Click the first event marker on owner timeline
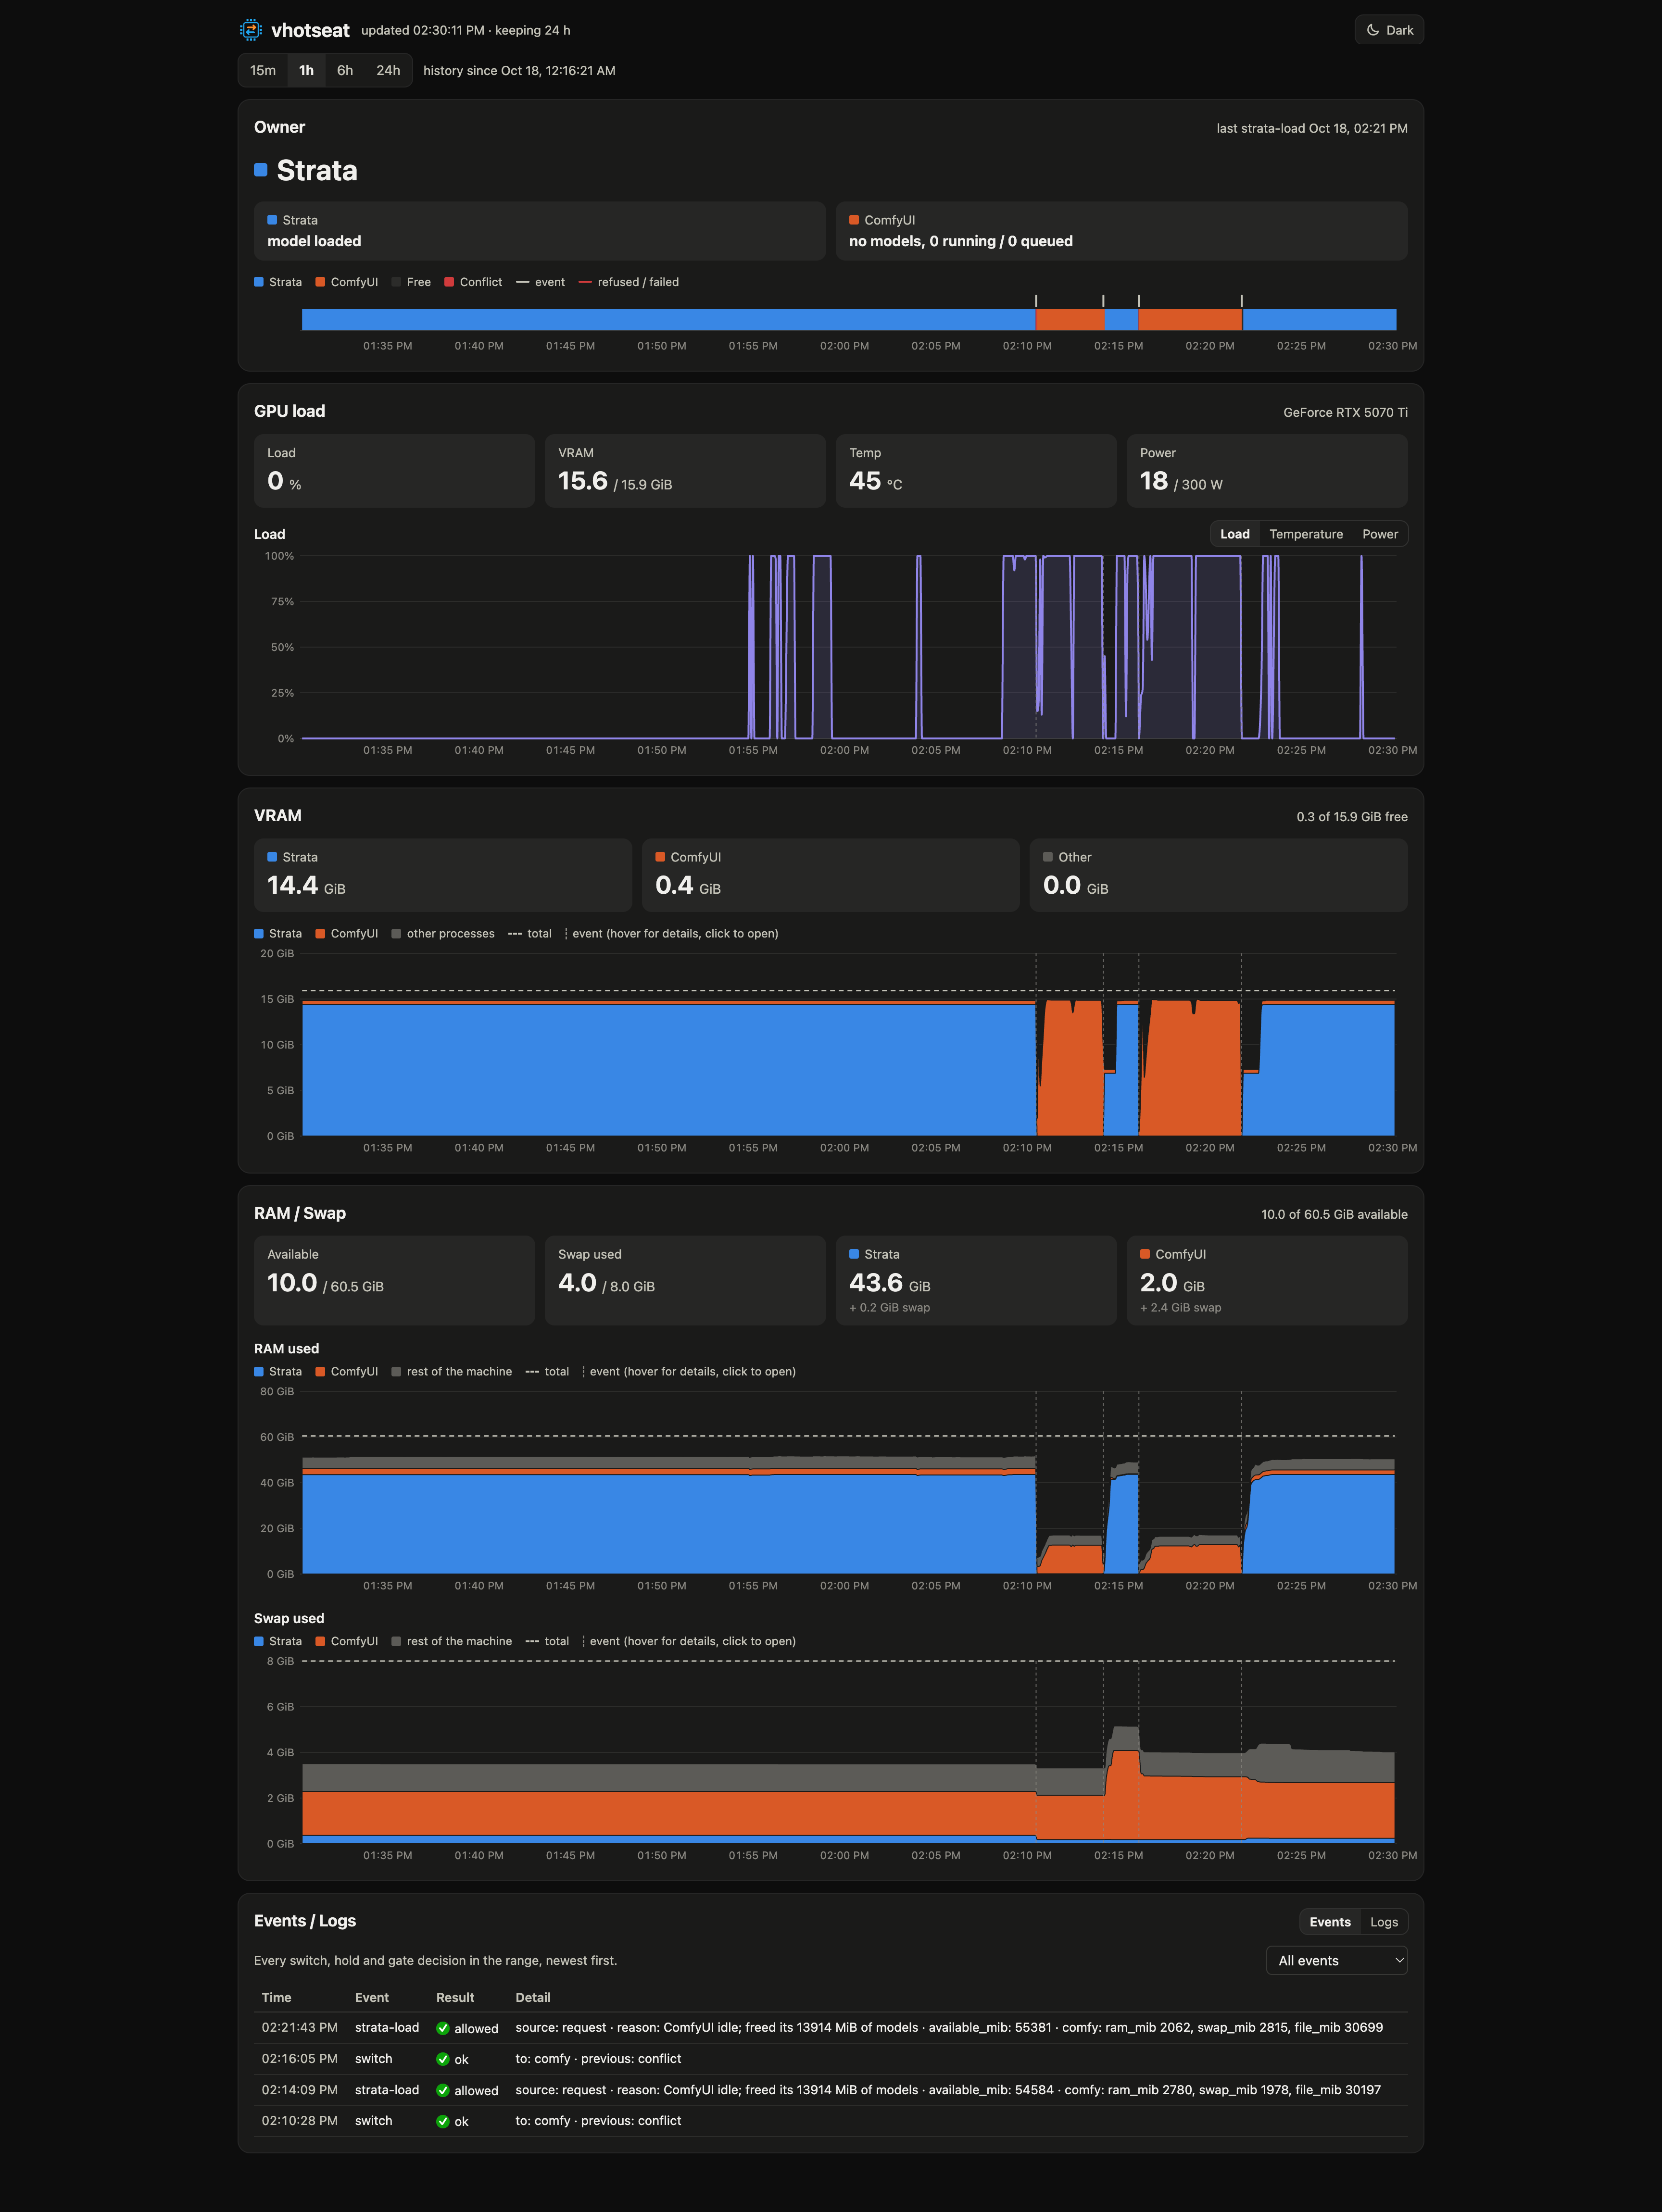Viewport: 1662px width, 2212px height. point(1036,301)
